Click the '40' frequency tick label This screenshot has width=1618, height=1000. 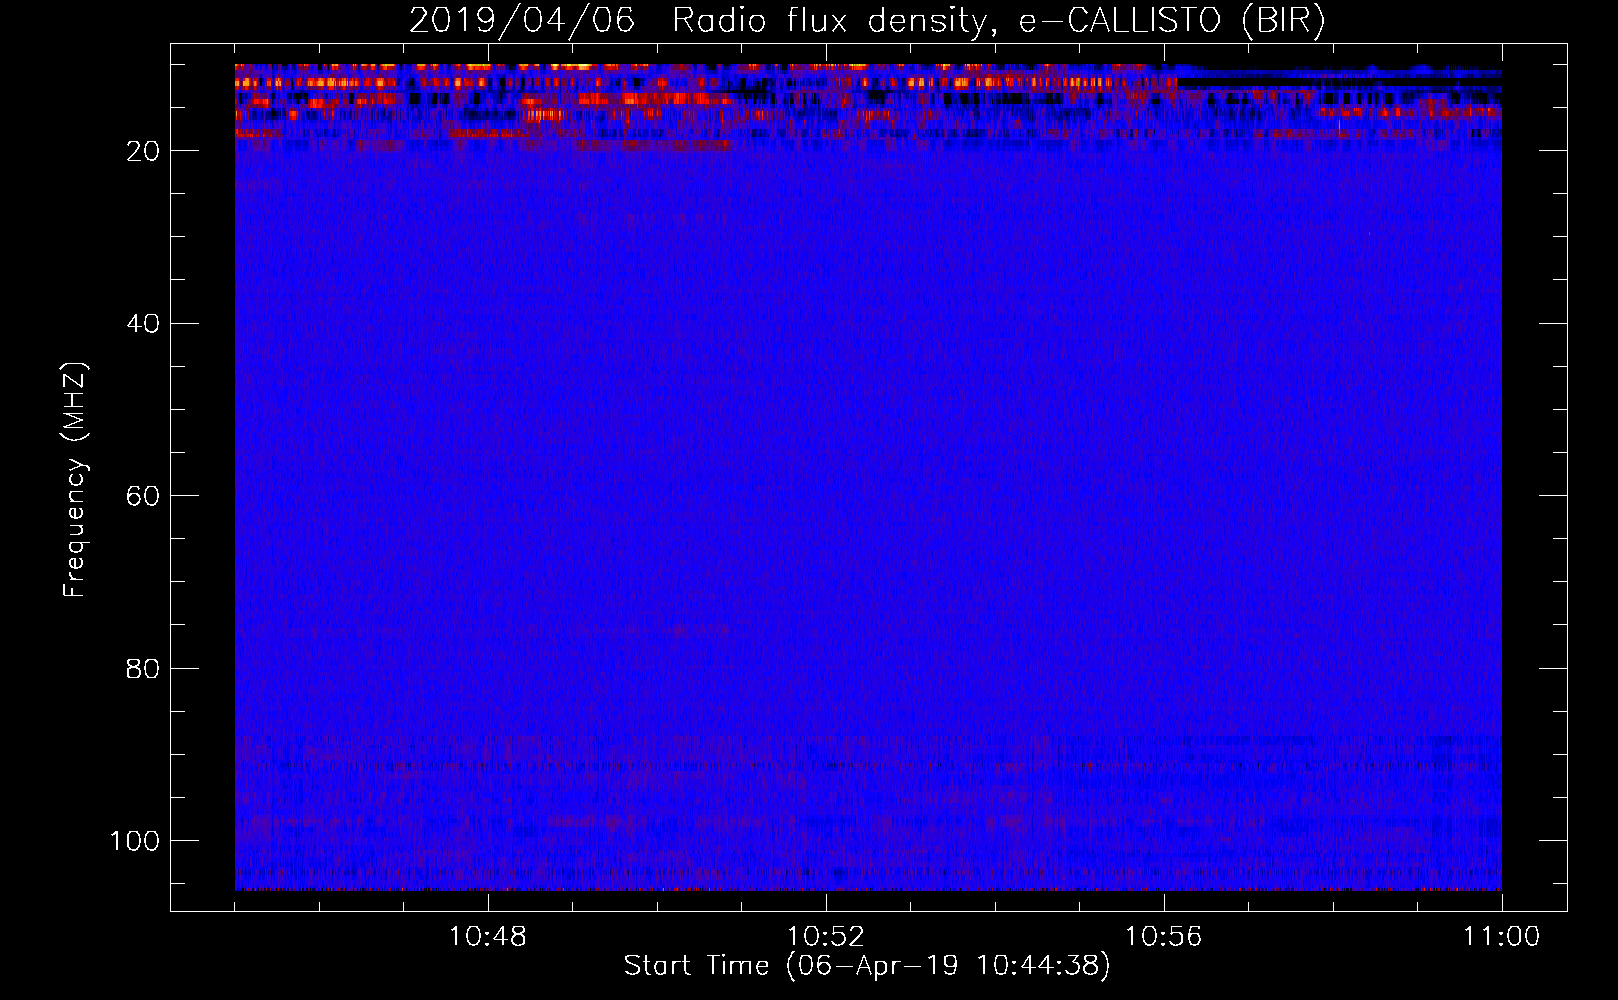click(x=143, y=324)
